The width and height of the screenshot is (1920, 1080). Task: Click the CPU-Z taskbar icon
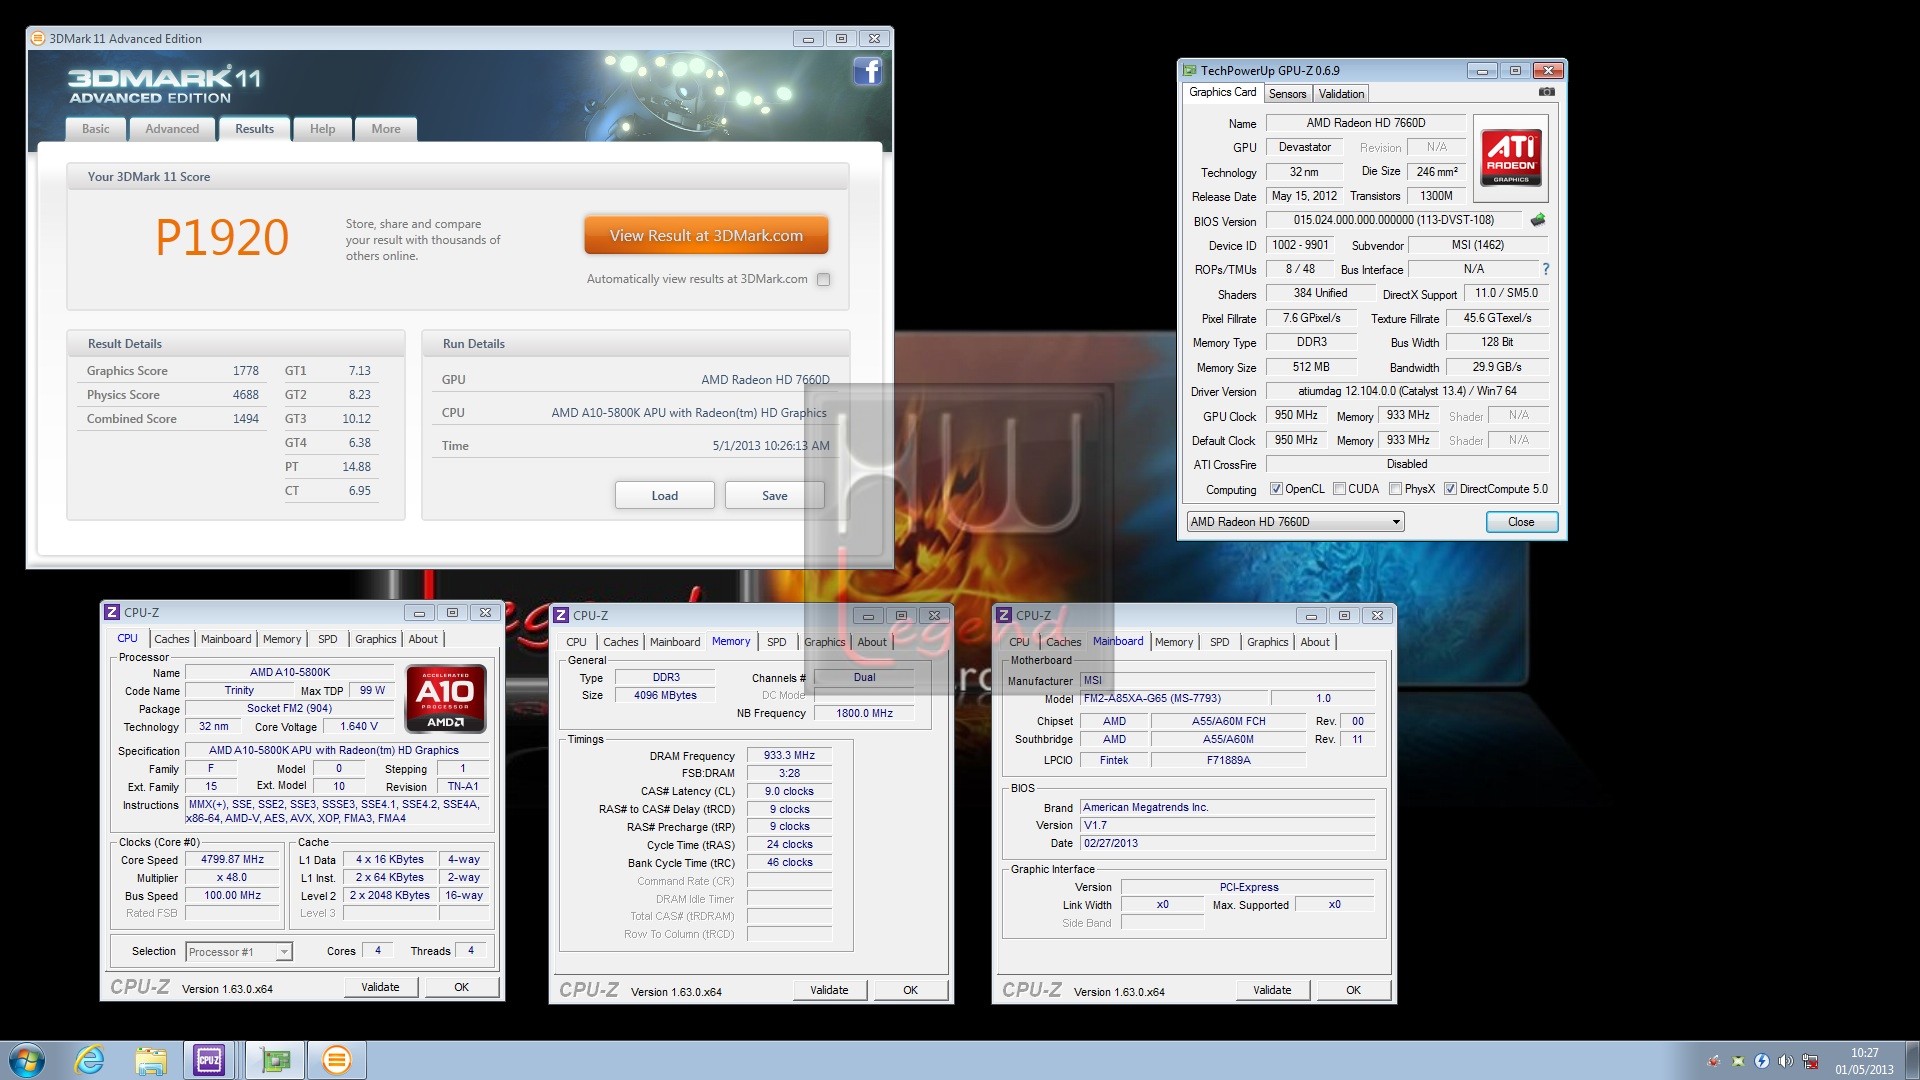[209, 1060]
